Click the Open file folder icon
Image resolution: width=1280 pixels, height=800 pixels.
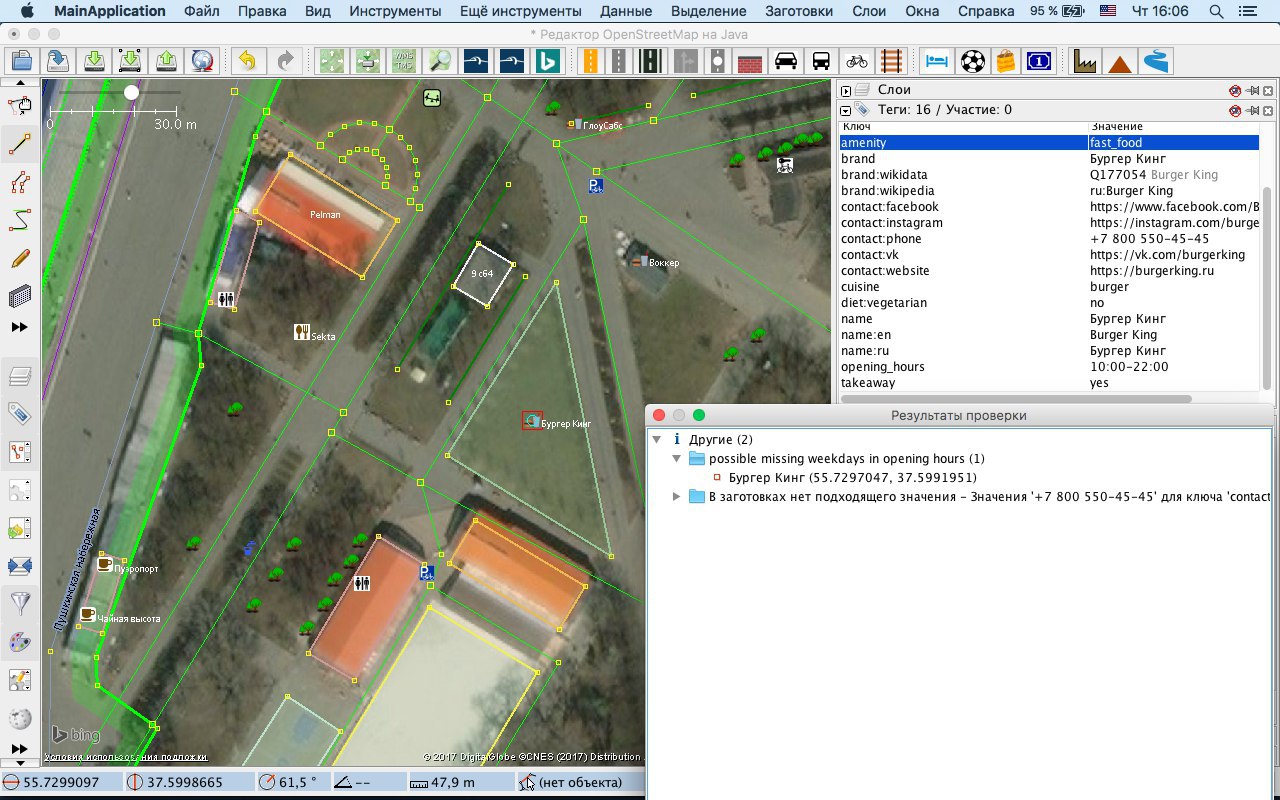[21, 61]
